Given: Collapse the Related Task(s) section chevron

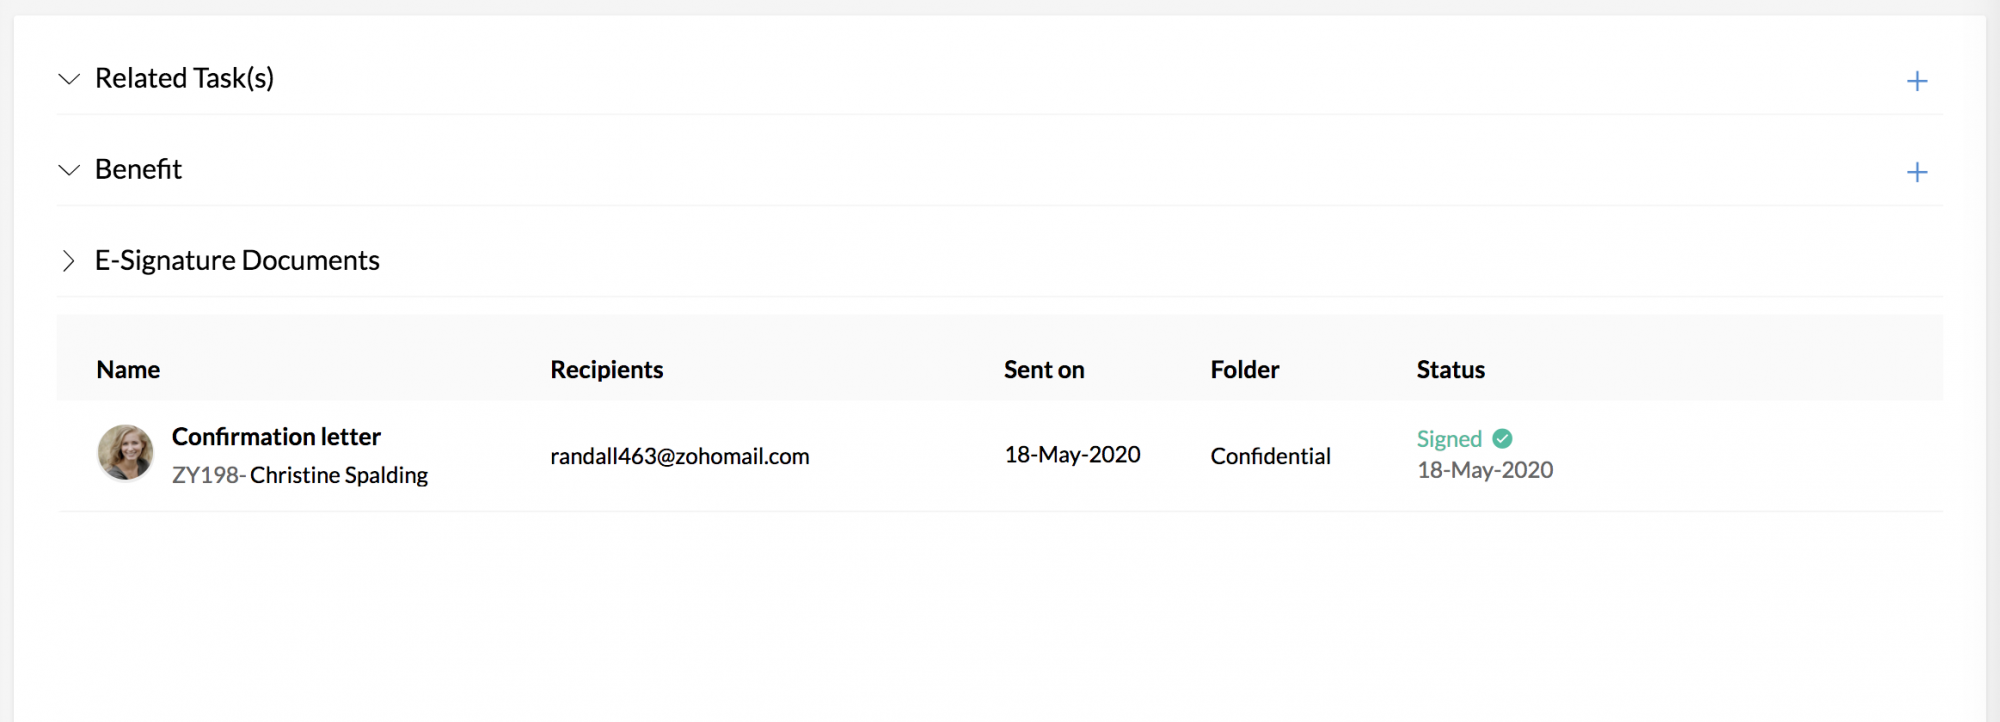Looking at the screenshot, I should pyautogui.click(x=69, y=79).
